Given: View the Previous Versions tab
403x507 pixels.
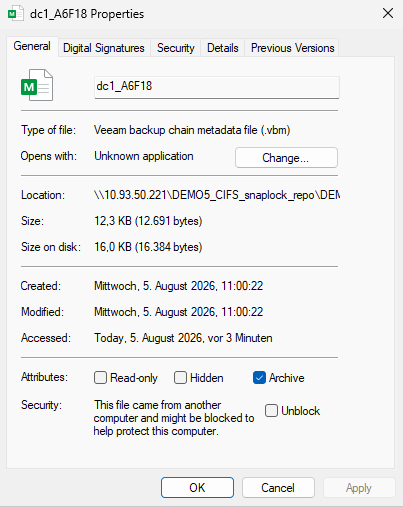Looking at the screenshot, I should click(x=292, y=48).
